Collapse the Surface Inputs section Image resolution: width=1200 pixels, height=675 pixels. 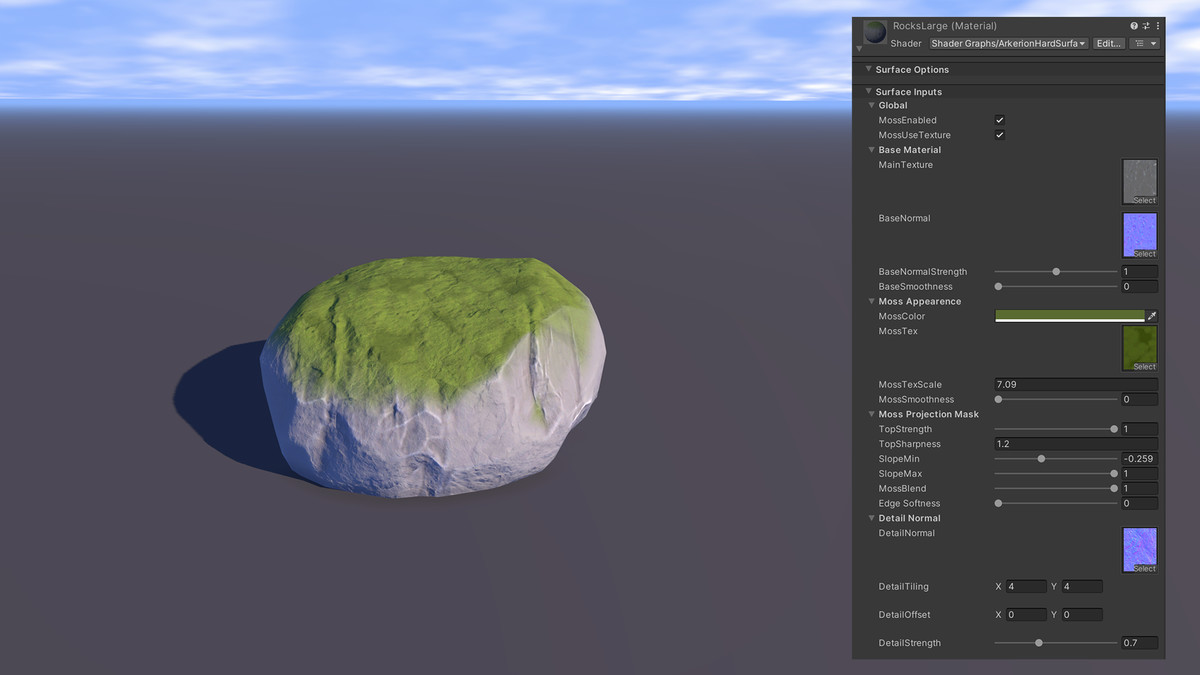pyautogui.click(x=869, y=91)
